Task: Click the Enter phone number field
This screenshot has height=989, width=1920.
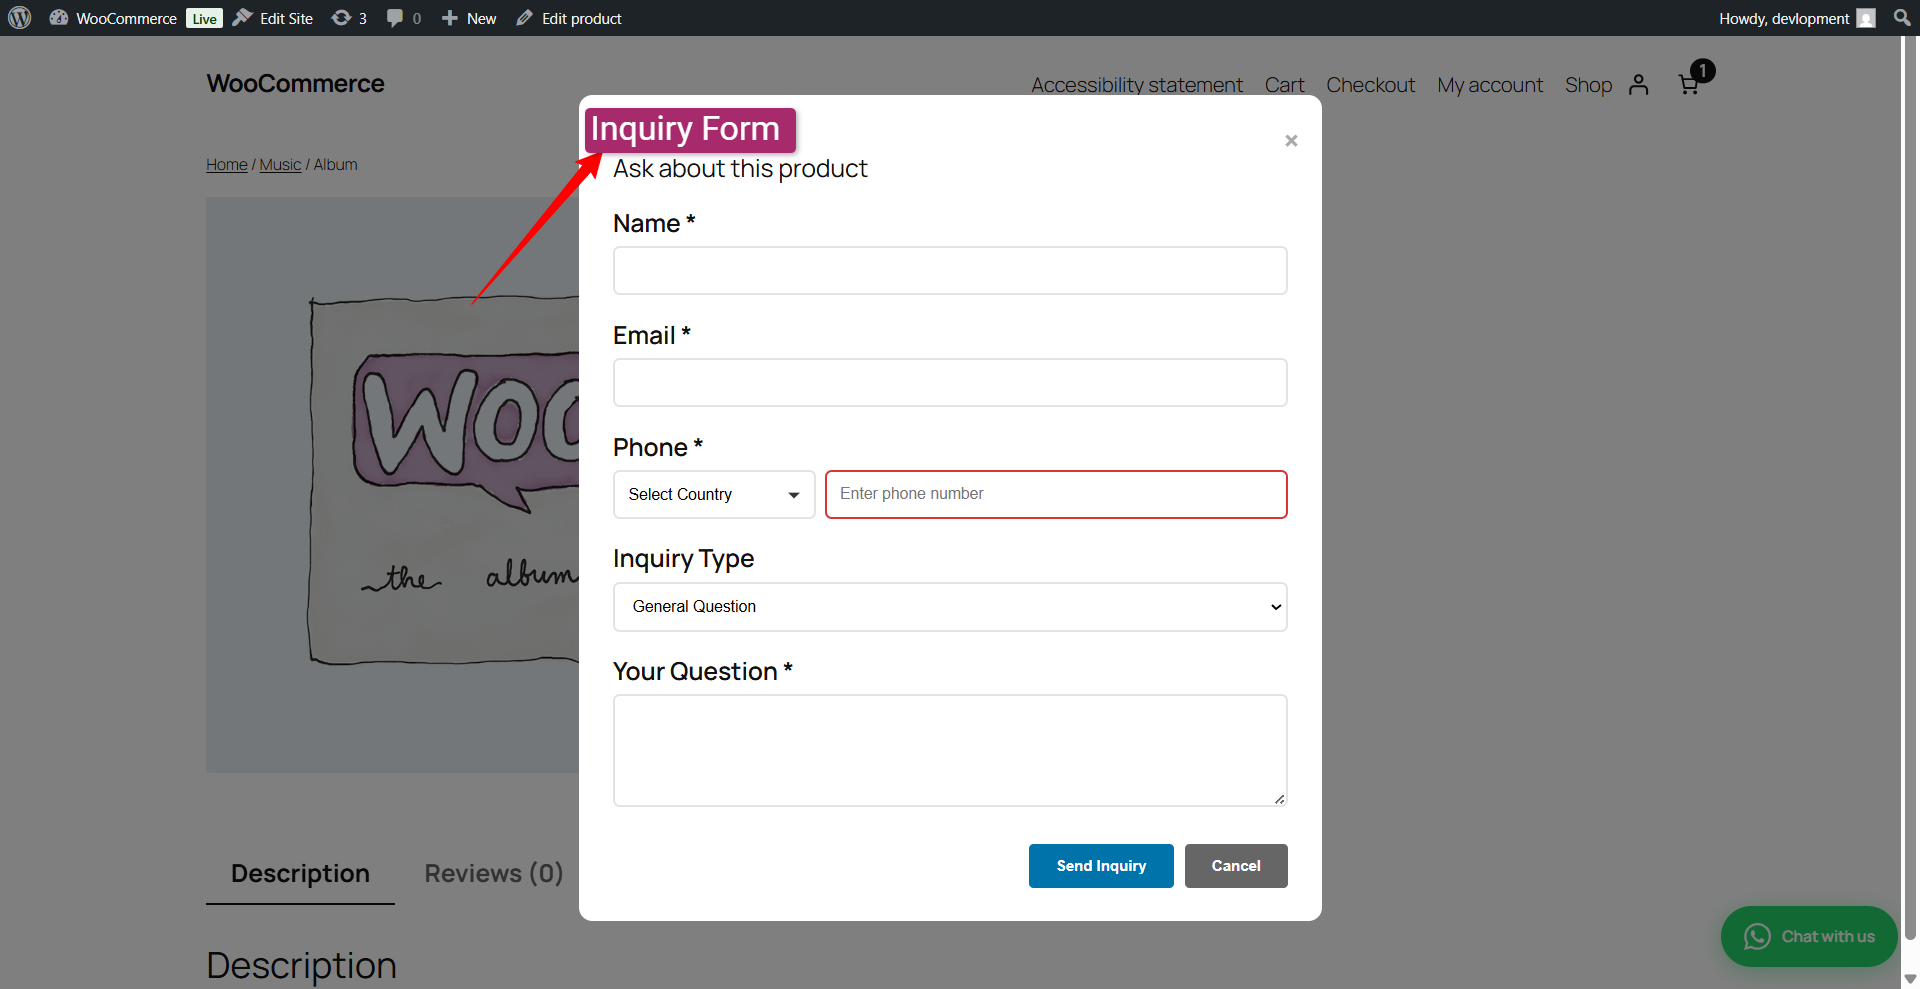Action: [x=1056, y=494]
